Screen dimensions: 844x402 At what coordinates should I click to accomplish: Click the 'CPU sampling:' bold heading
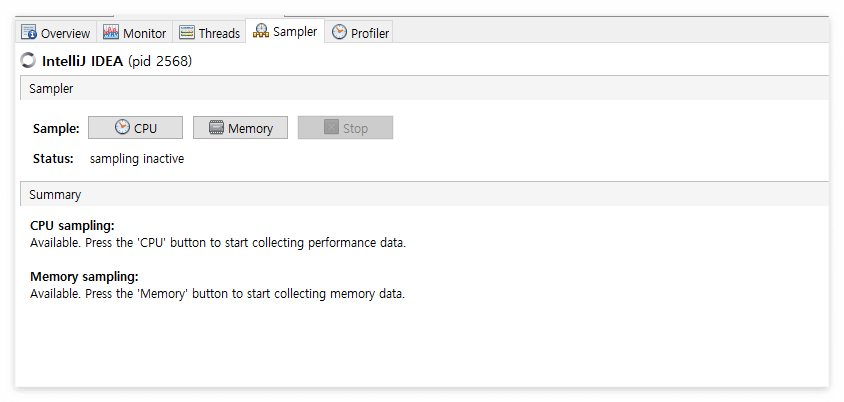[72, 225]
